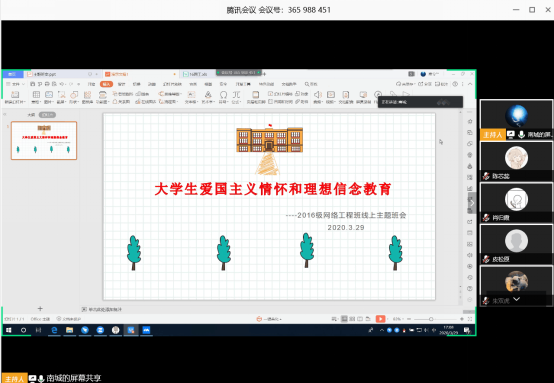Click the add new slide plus button
The width and height of the screenshot is (554, 383).
pyautogui.click(x=40, y=309)
